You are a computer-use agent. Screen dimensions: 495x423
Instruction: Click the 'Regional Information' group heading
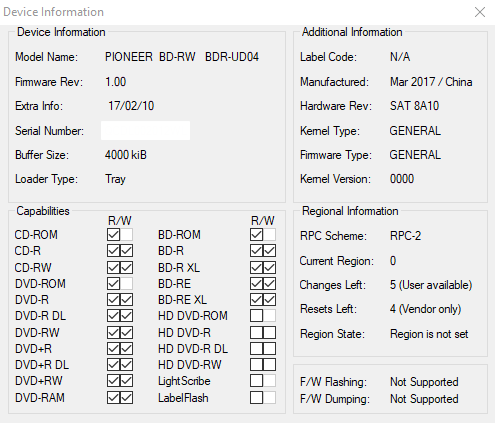click(350, 211)
